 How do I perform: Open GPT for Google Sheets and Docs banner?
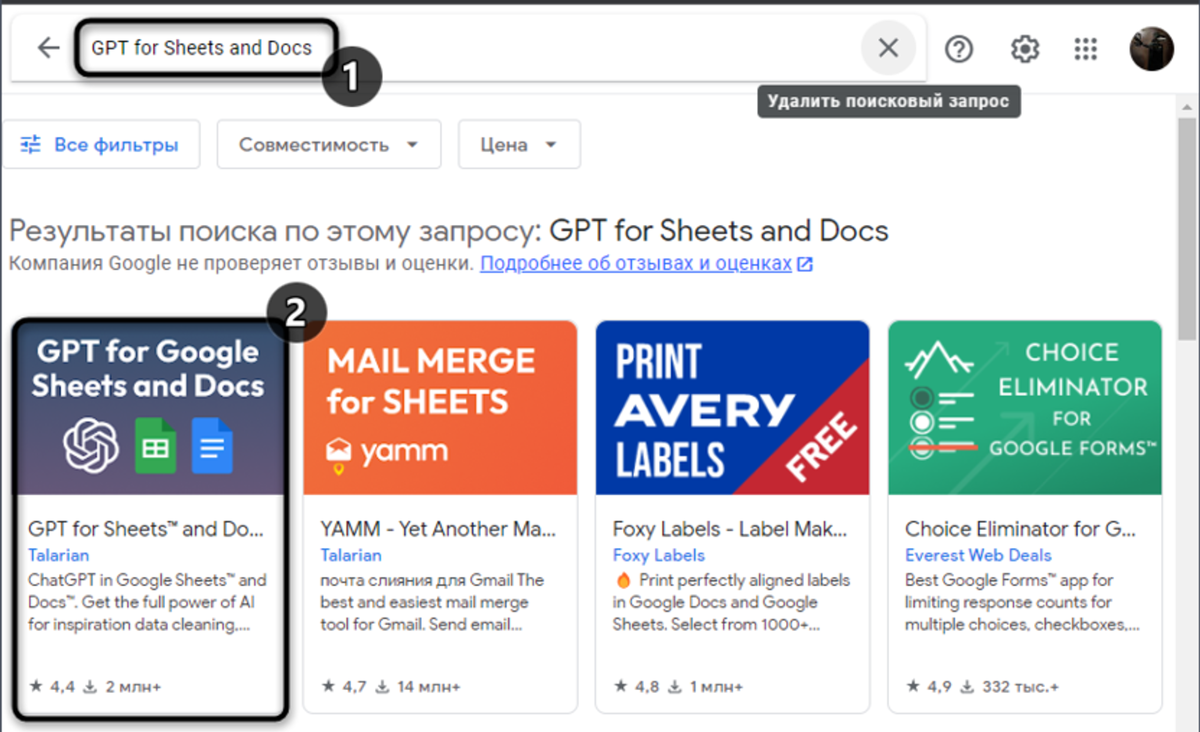click(x=149, y=408)
